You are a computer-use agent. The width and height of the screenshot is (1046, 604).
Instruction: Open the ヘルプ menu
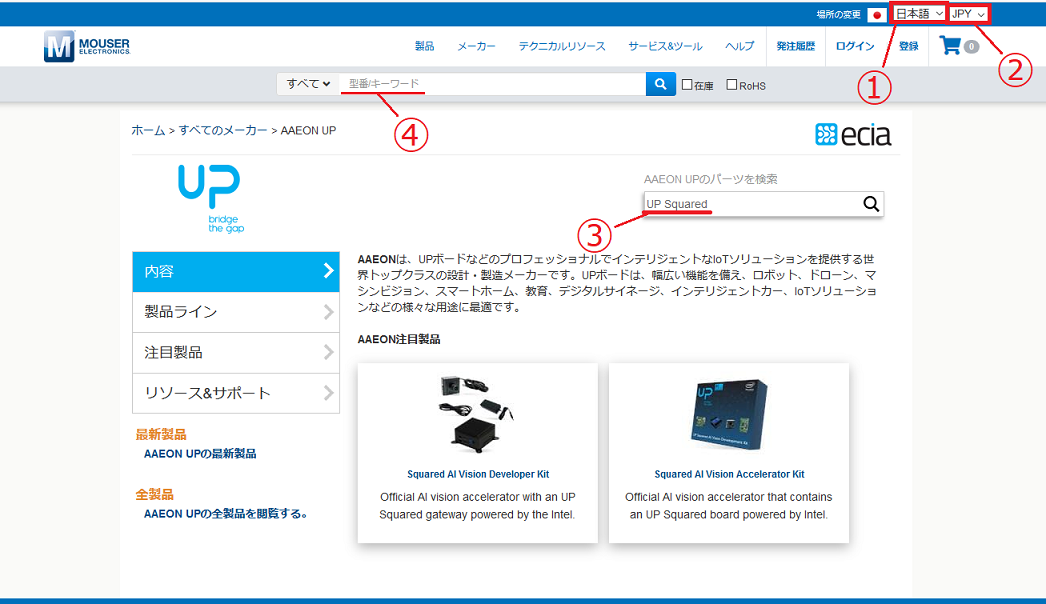coord(739,46)
